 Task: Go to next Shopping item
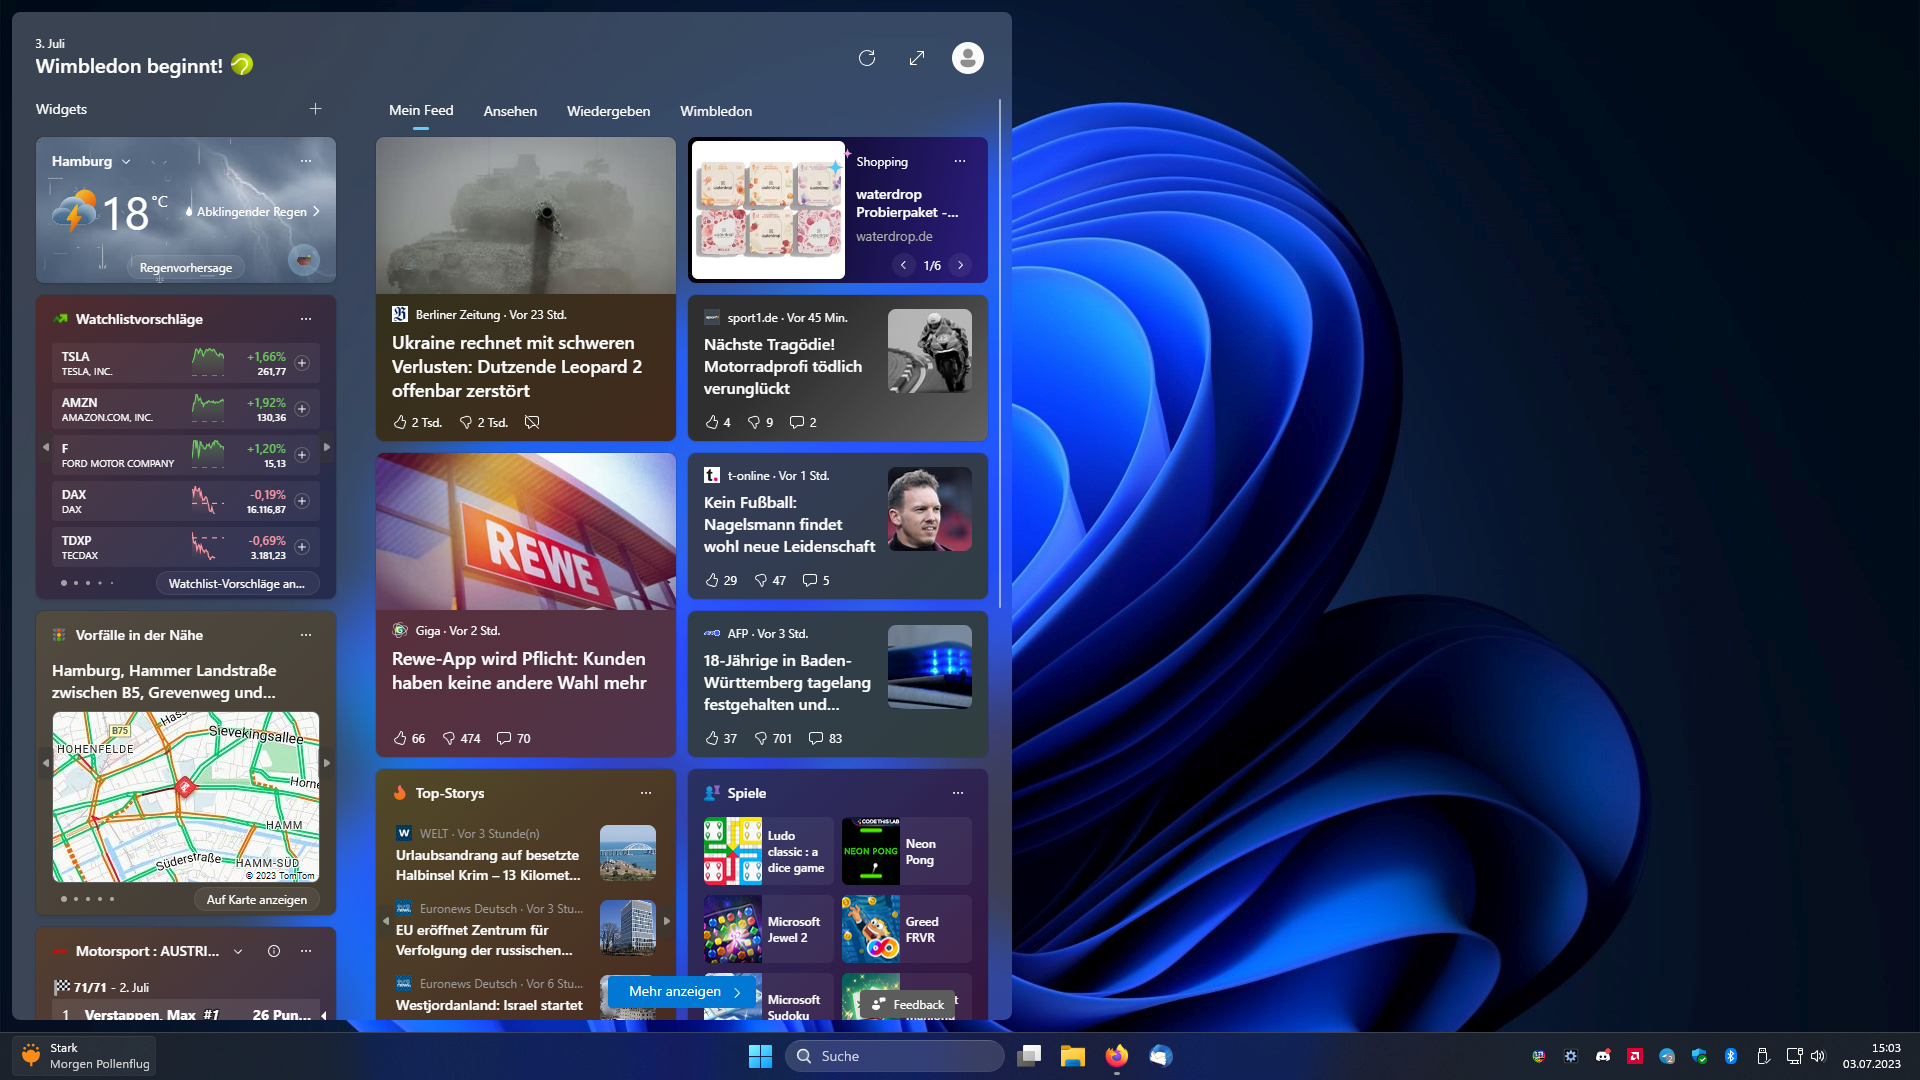point(961,266)
